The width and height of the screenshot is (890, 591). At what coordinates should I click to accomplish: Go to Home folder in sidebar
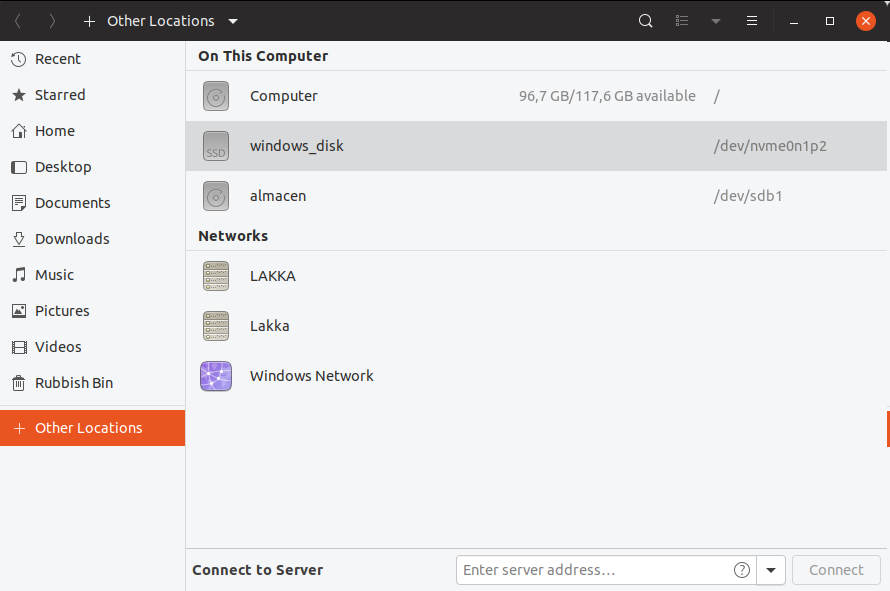[54, 131]
